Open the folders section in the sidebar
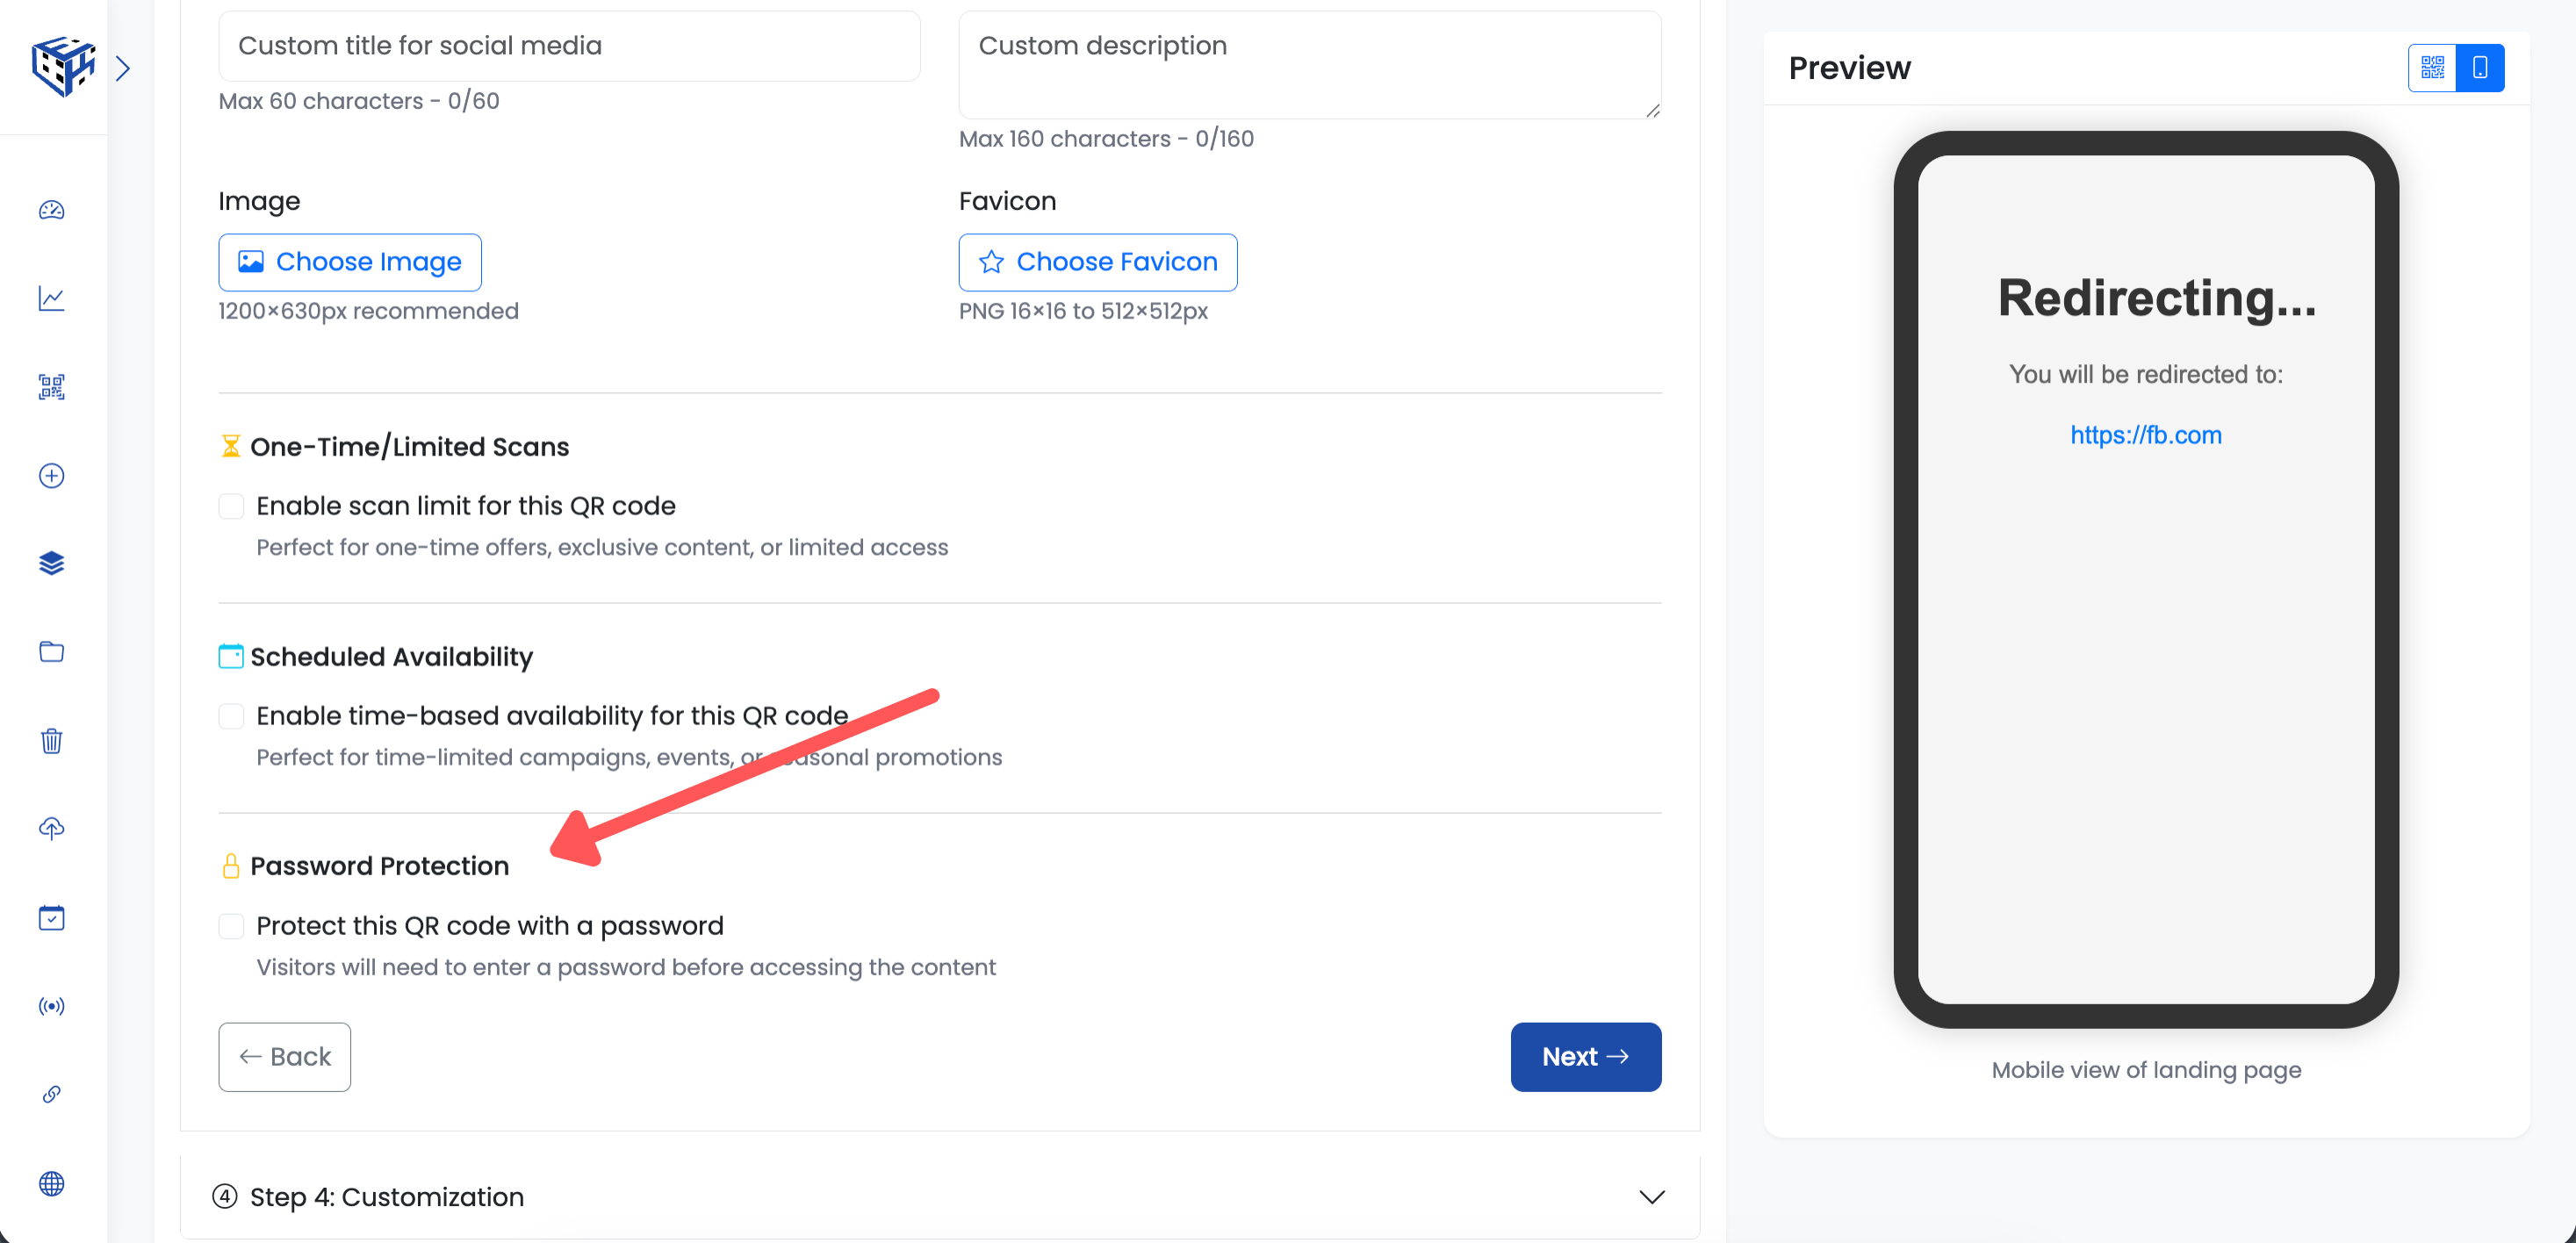2576x1243 pixels. coord(51,651)
